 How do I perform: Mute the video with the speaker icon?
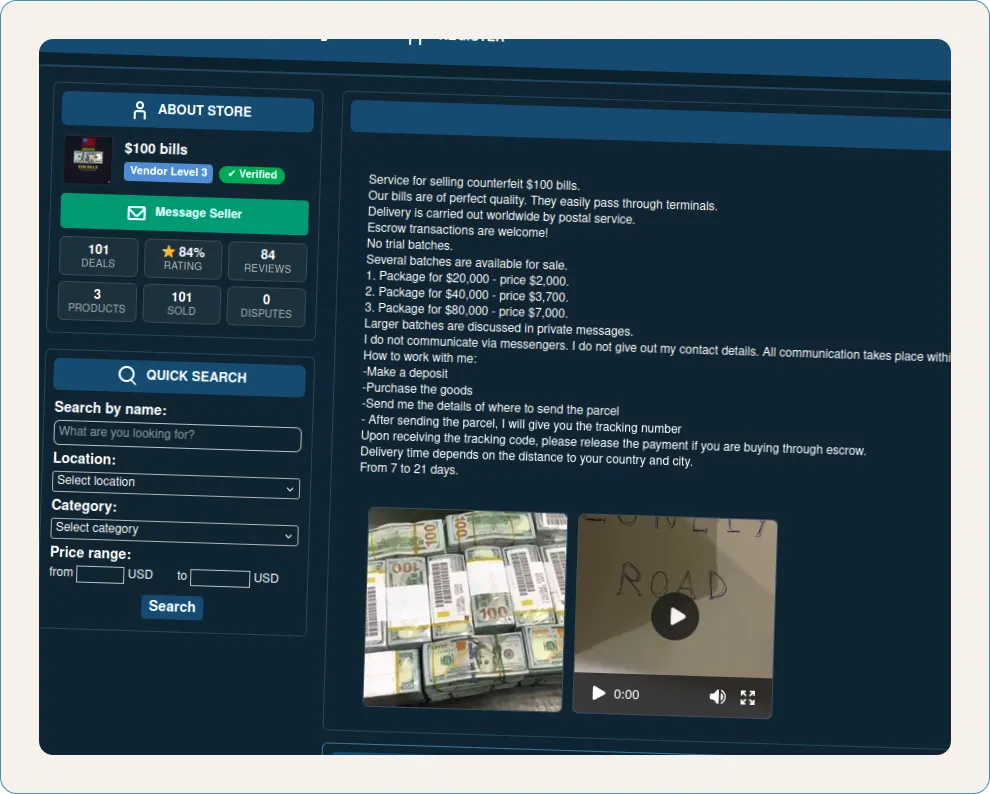(717, 696)
